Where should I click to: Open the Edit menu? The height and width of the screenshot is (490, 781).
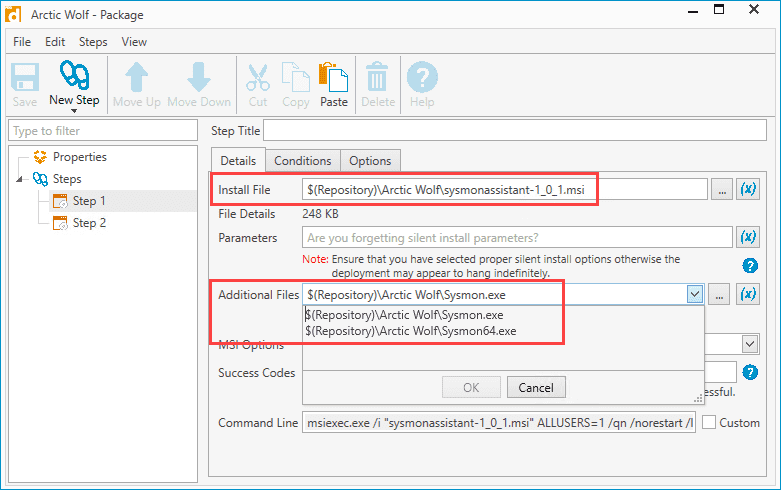tap(55, 42)
